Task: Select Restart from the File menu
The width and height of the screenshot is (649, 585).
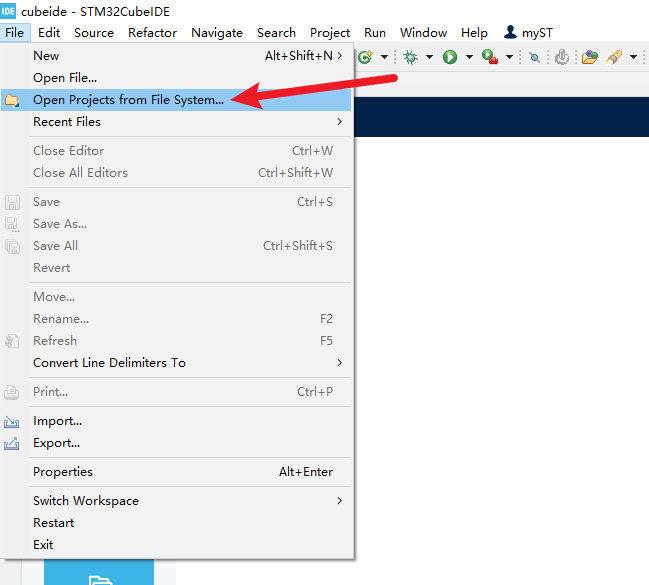Action: tap(54, 523)
